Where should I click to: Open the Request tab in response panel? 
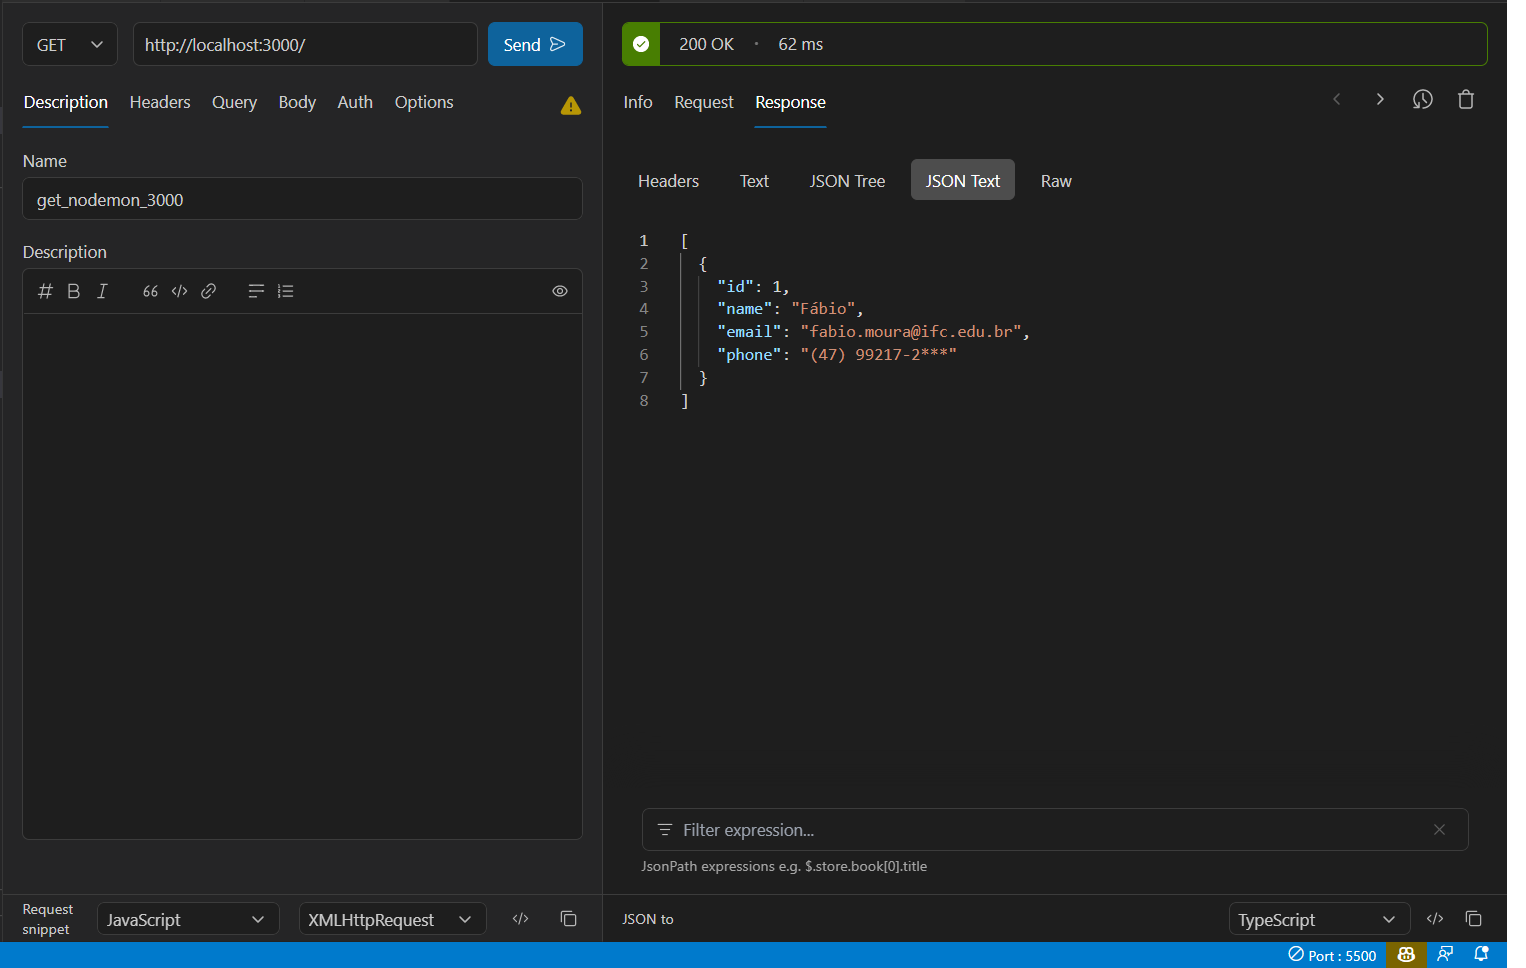(704, 102)
